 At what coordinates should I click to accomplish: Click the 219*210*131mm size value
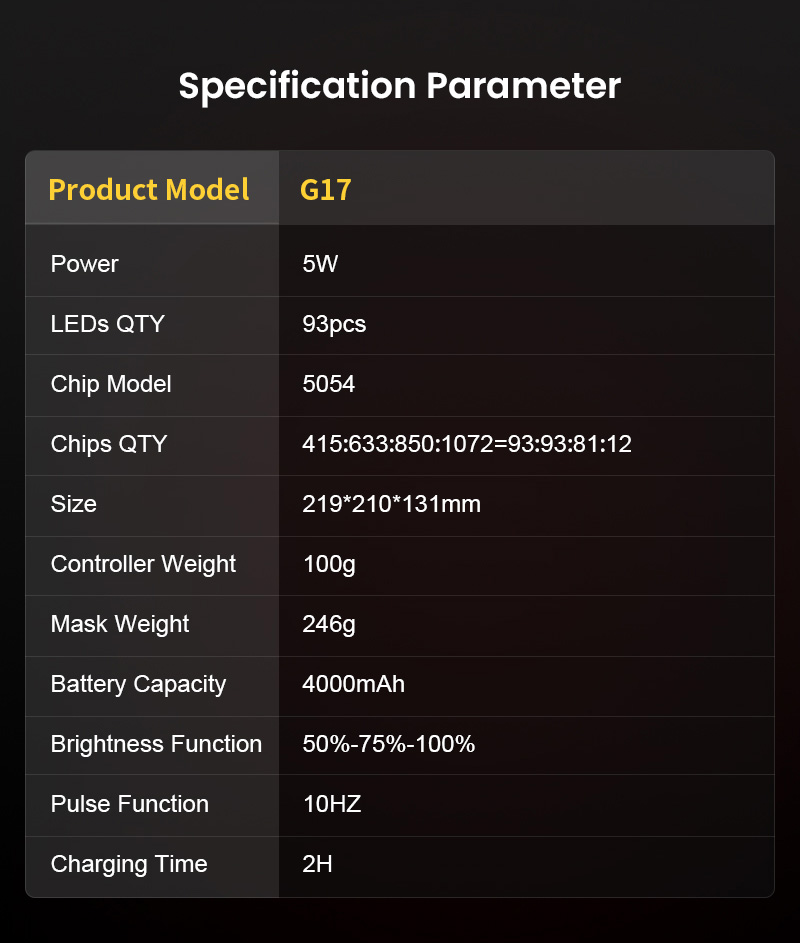pos(391,504)
